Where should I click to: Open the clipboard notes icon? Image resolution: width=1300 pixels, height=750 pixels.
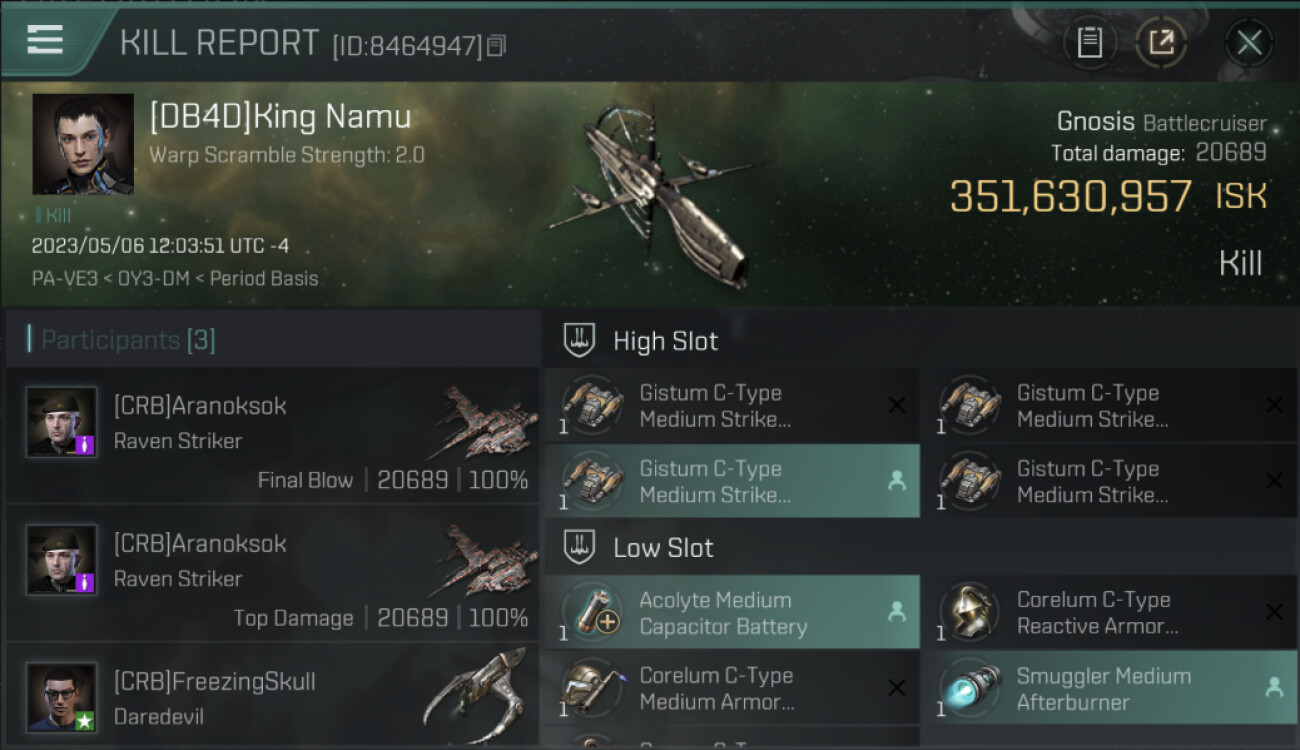point(1089,42)
